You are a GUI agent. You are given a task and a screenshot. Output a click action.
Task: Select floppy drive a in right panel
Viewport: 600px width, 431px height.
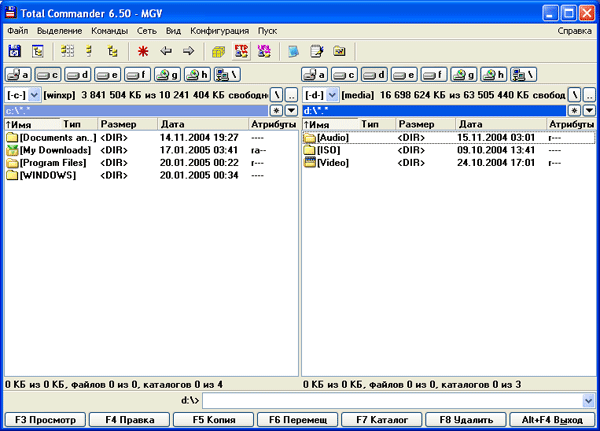pos(315,75)
